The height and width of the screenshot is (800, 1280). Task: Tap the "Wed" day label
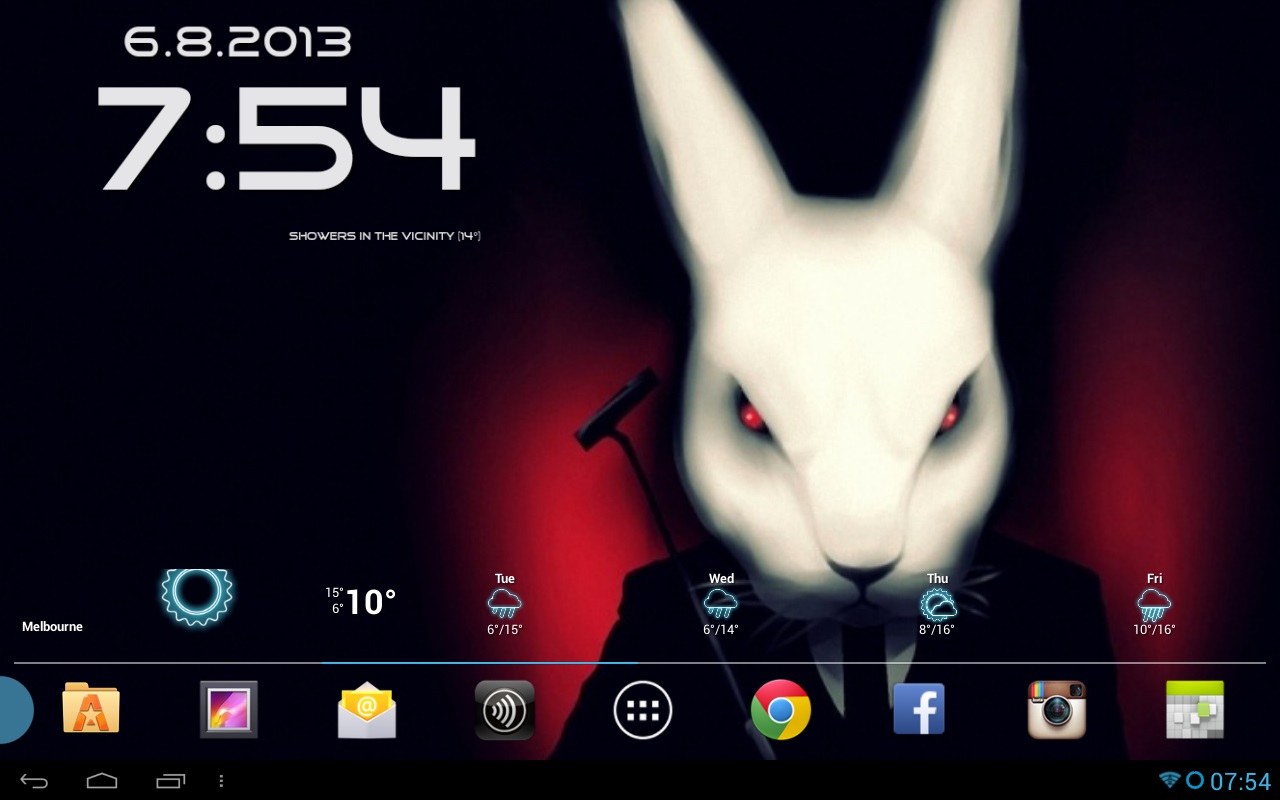click(x=721, y=579)
